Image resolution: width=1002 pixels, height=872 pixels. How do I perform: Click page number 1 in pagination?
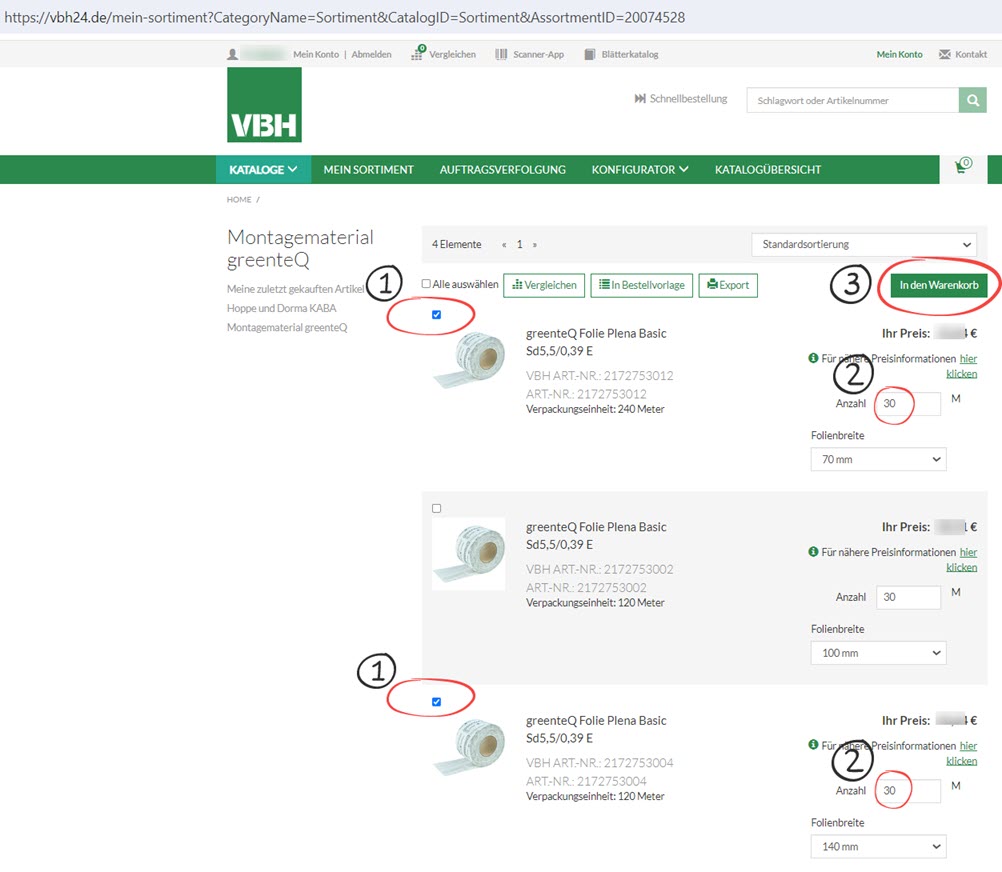pyautogui.click(x=520, y=245)
